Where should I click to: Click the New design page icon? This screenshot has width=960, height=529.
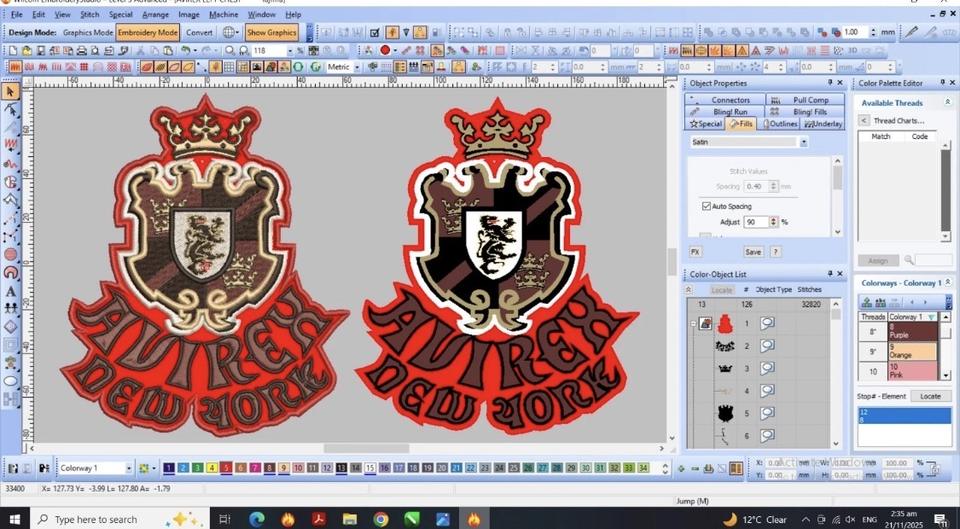click(13, 50)
